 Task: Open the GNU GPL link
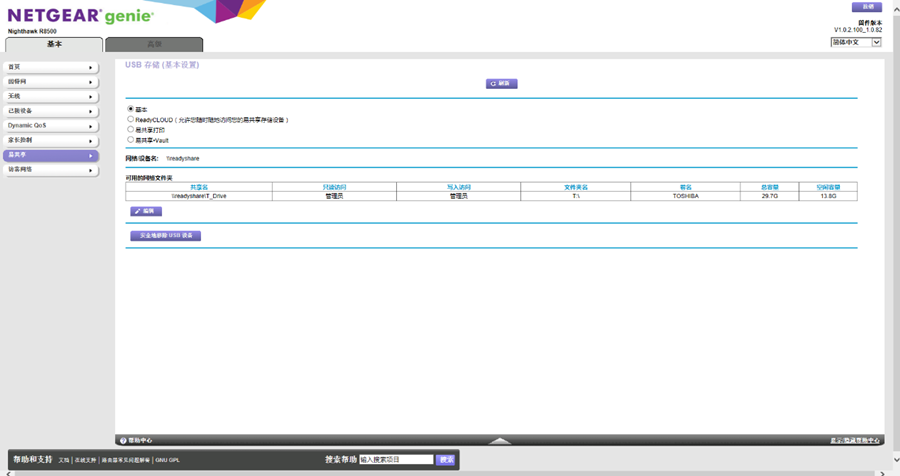[167, 460]
